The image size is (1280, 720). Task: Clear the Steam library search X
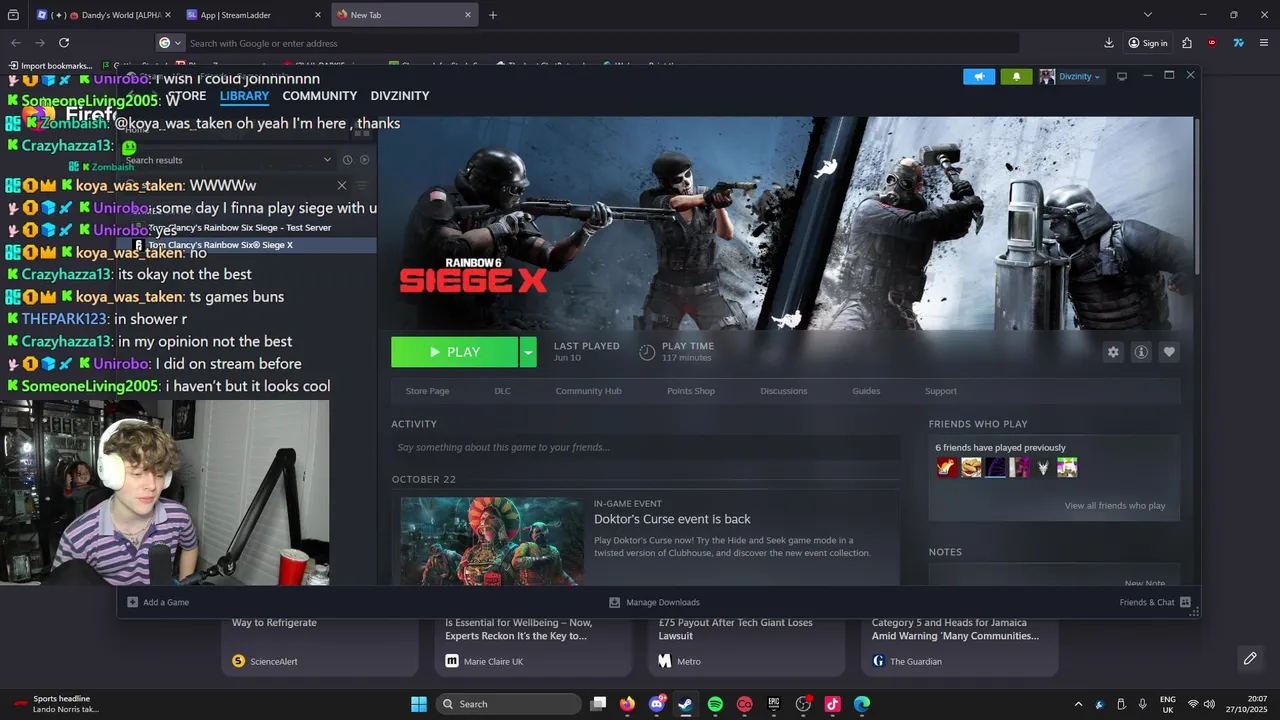click(x=342, y=185)
